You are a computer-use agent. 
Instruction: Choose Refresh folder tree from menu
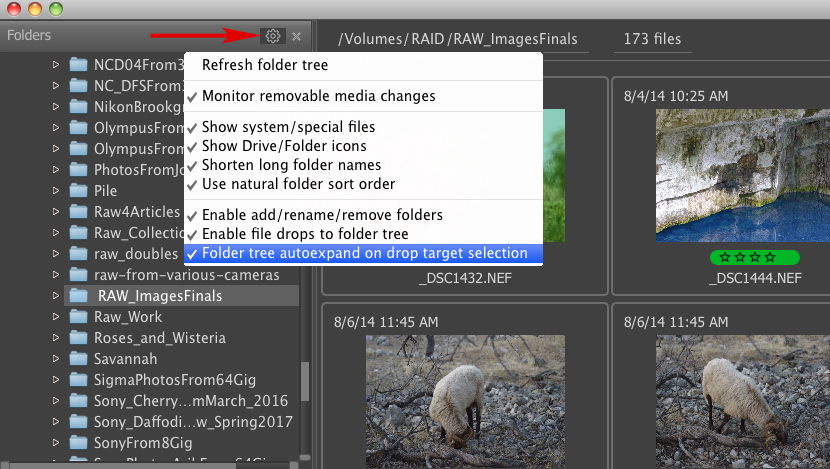click(265, 65)
